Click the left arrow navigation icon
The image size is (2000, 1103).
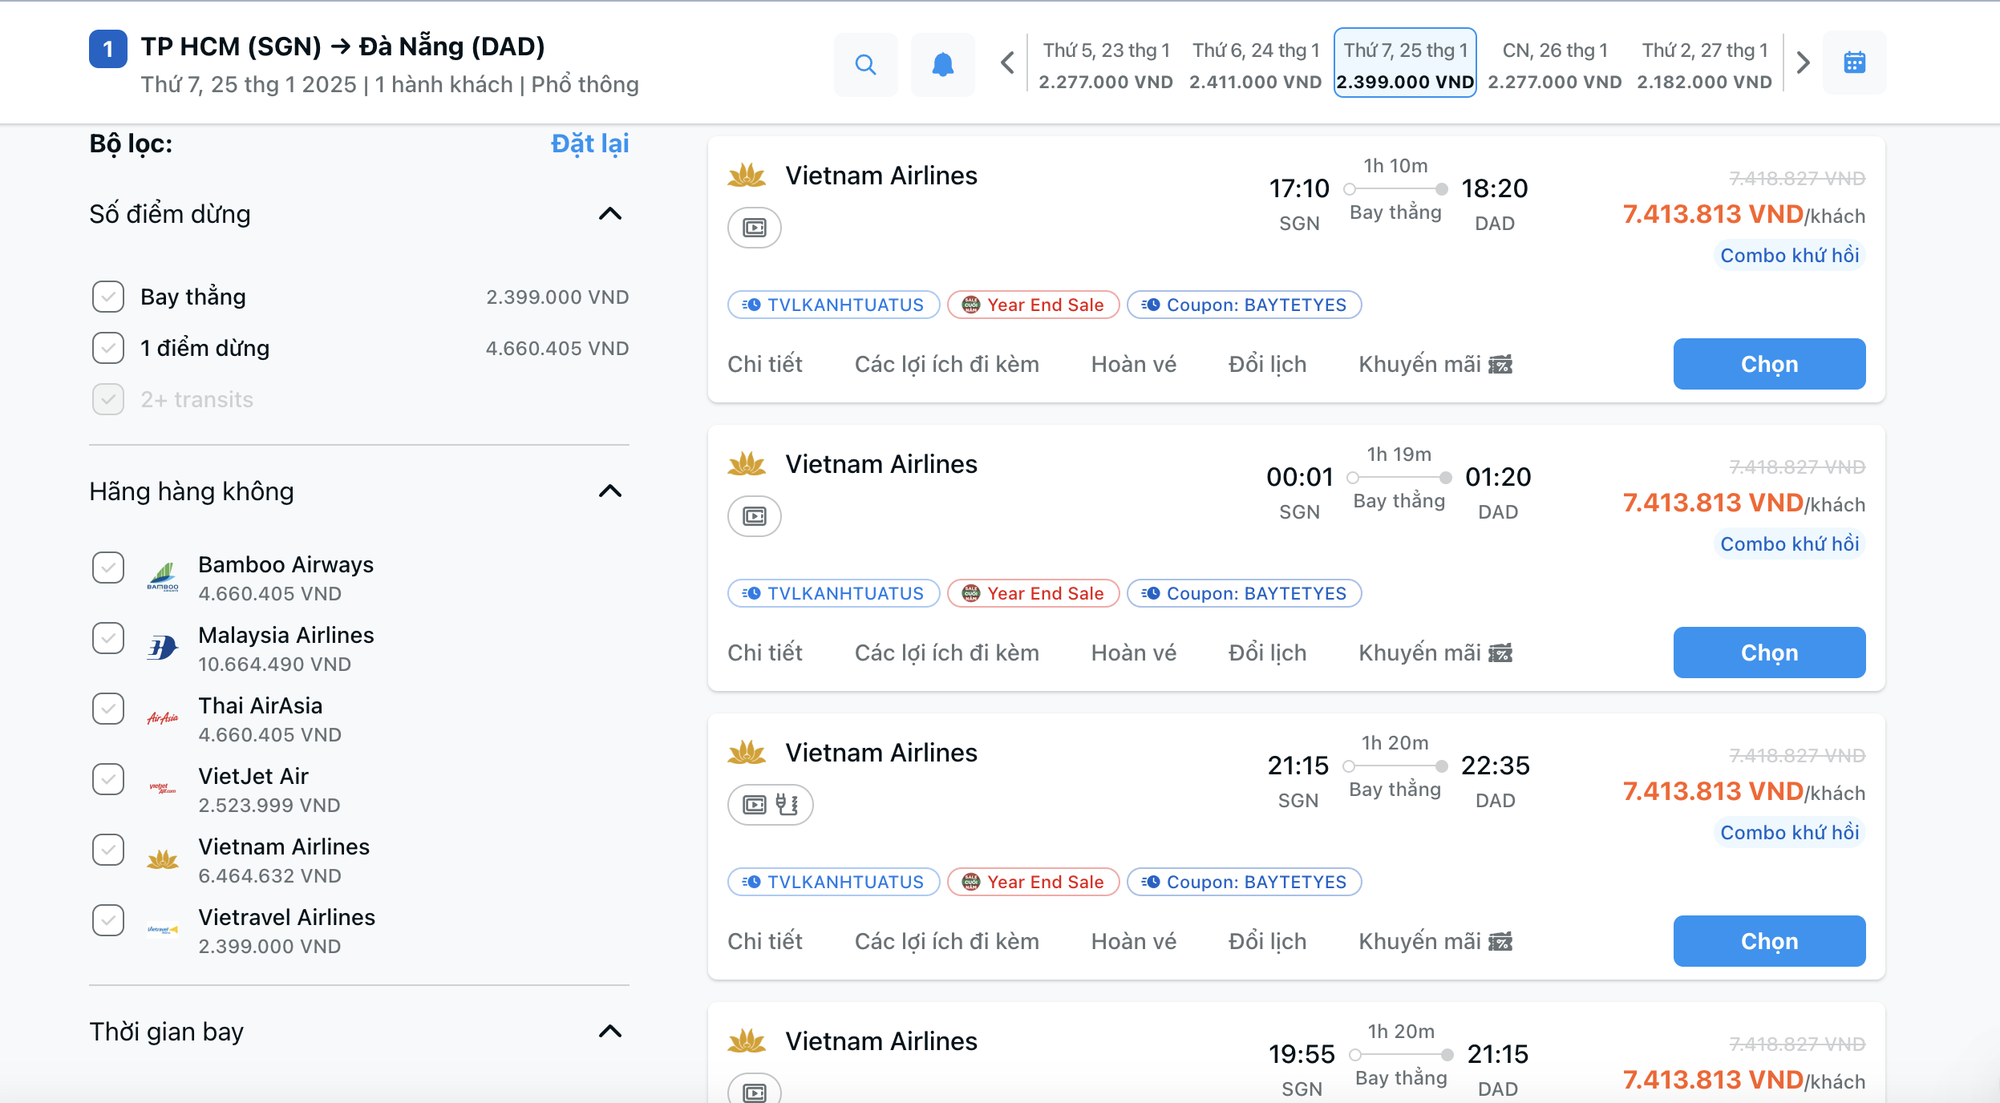click(1007, 62)
